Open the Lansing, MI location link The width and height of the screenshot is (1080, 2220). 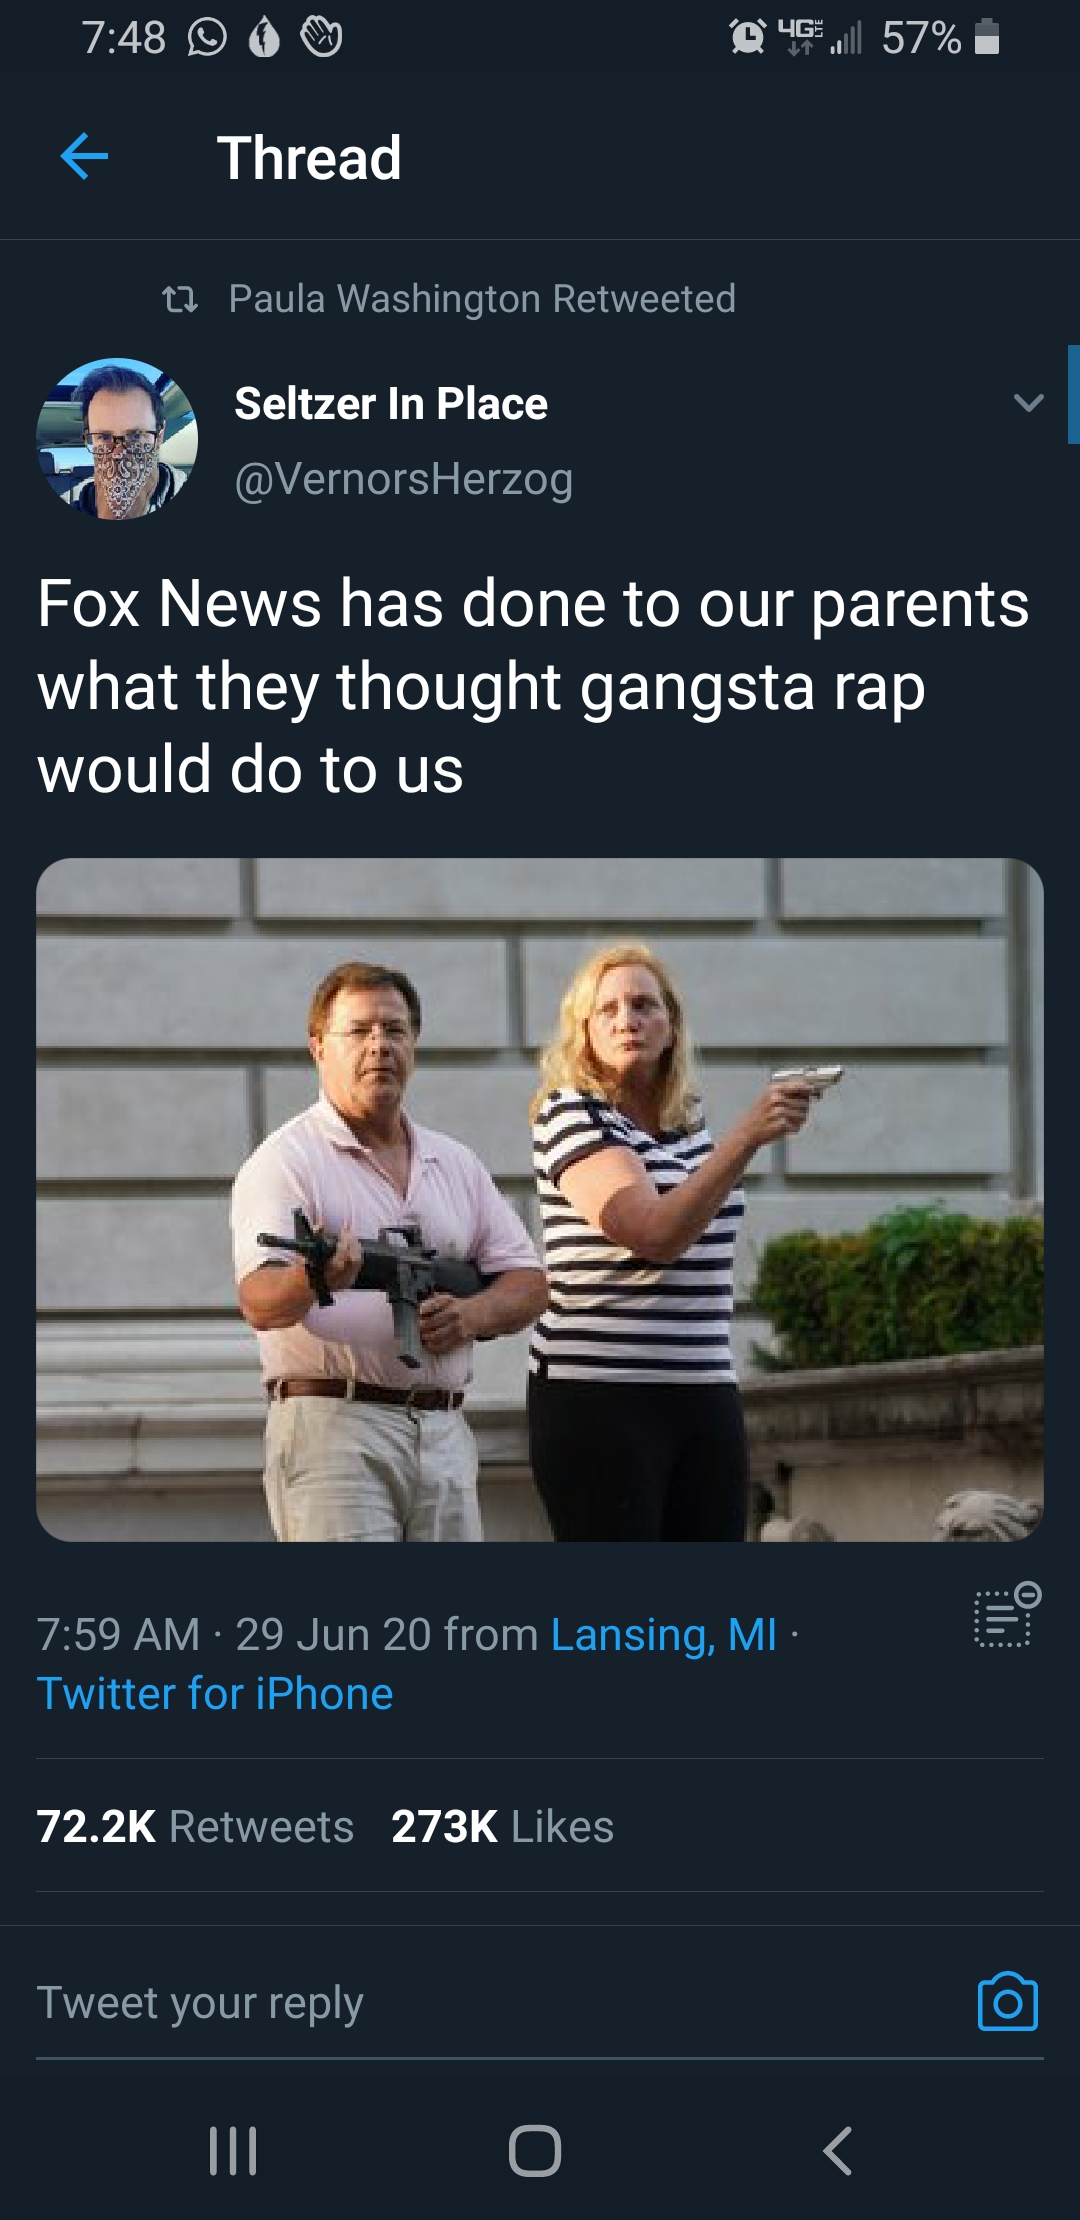(x=663, y=1635)
